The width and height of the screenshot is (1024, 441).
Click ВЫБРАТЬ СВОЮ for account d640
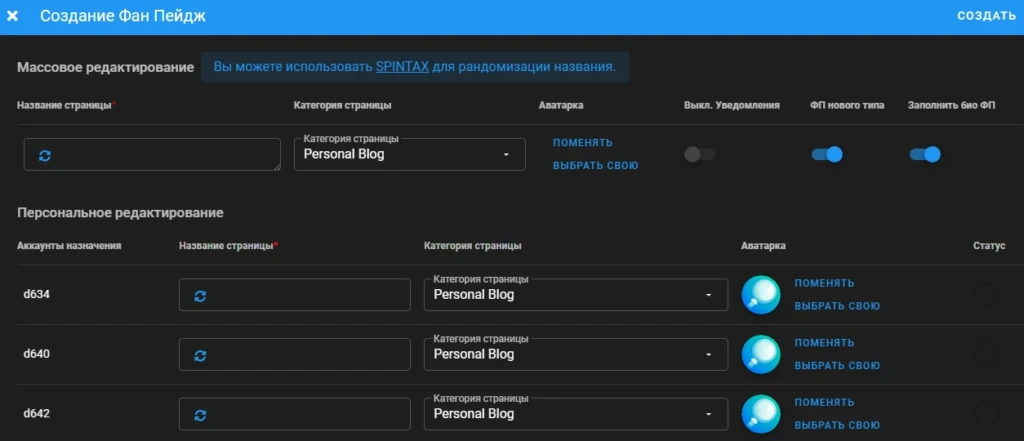point(837,366)
